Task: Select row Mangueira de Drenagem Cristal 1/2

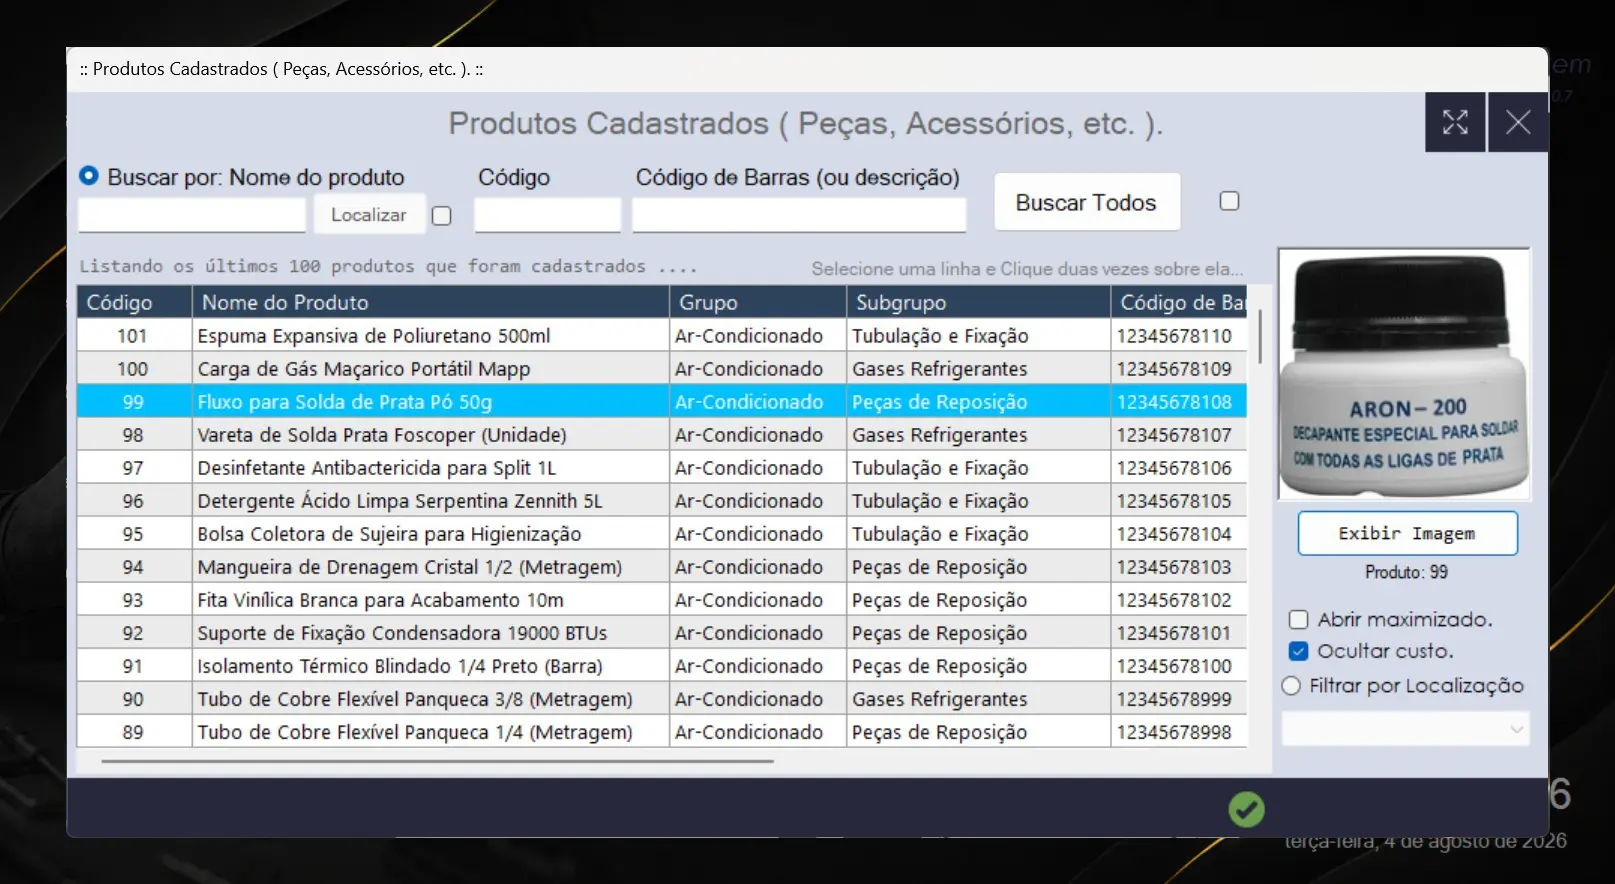Action: point(662,566)
